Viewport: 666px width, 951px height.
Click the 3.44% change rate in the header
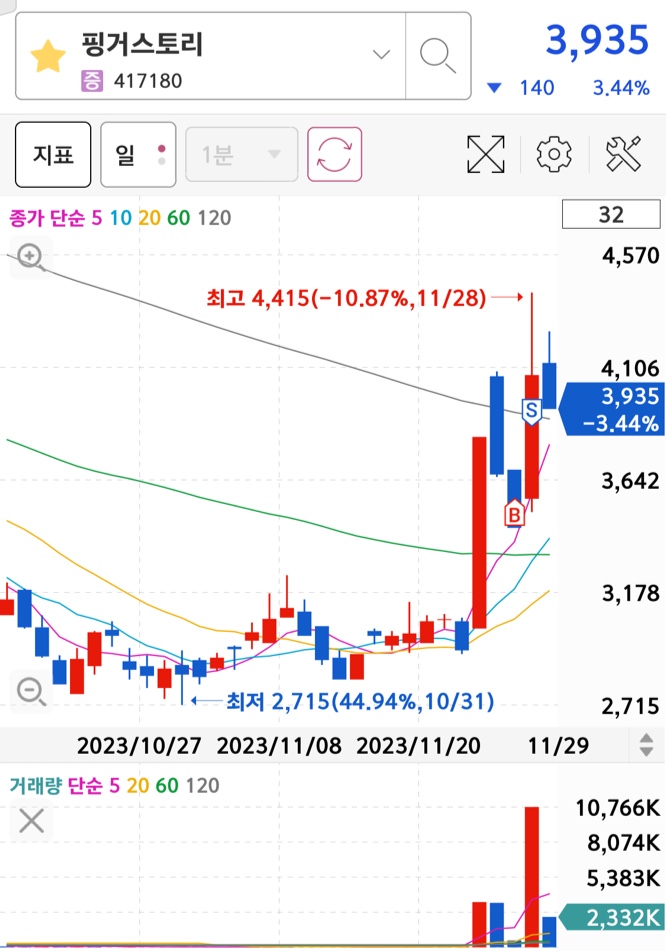[x=621, y=88]
